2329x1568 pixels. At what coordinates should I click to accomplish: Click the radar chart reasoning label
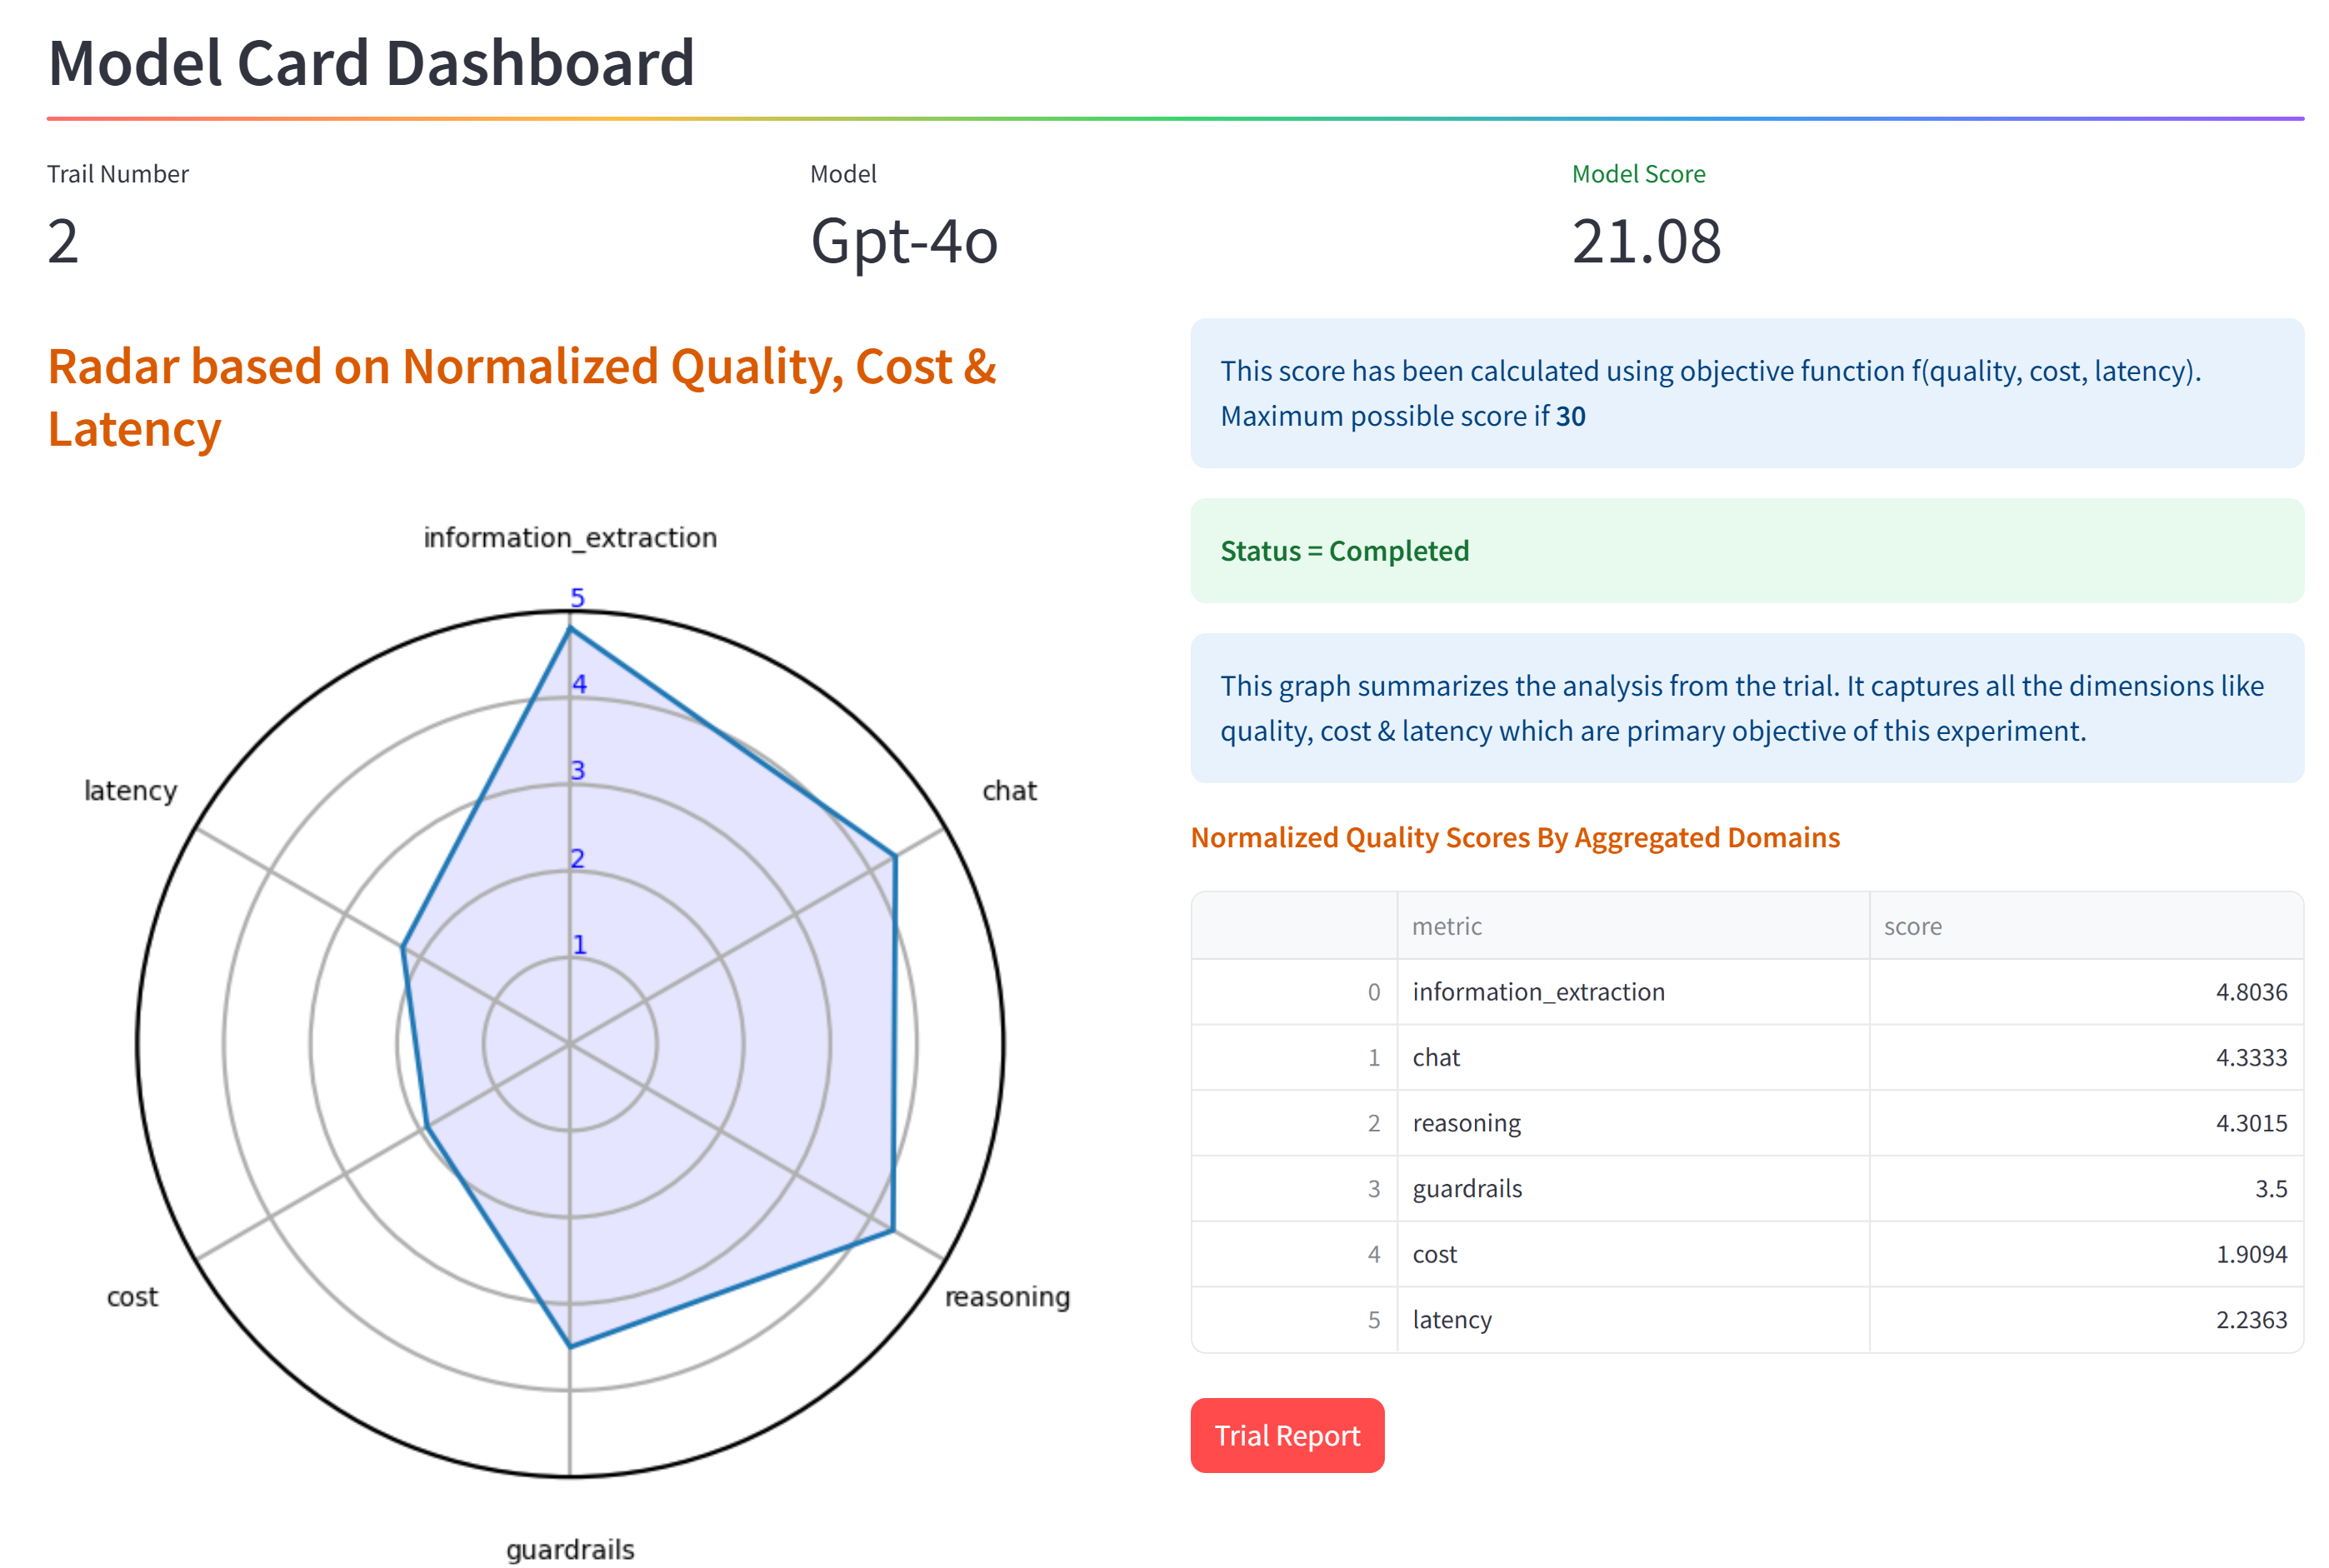[x=1006, y=1296]
